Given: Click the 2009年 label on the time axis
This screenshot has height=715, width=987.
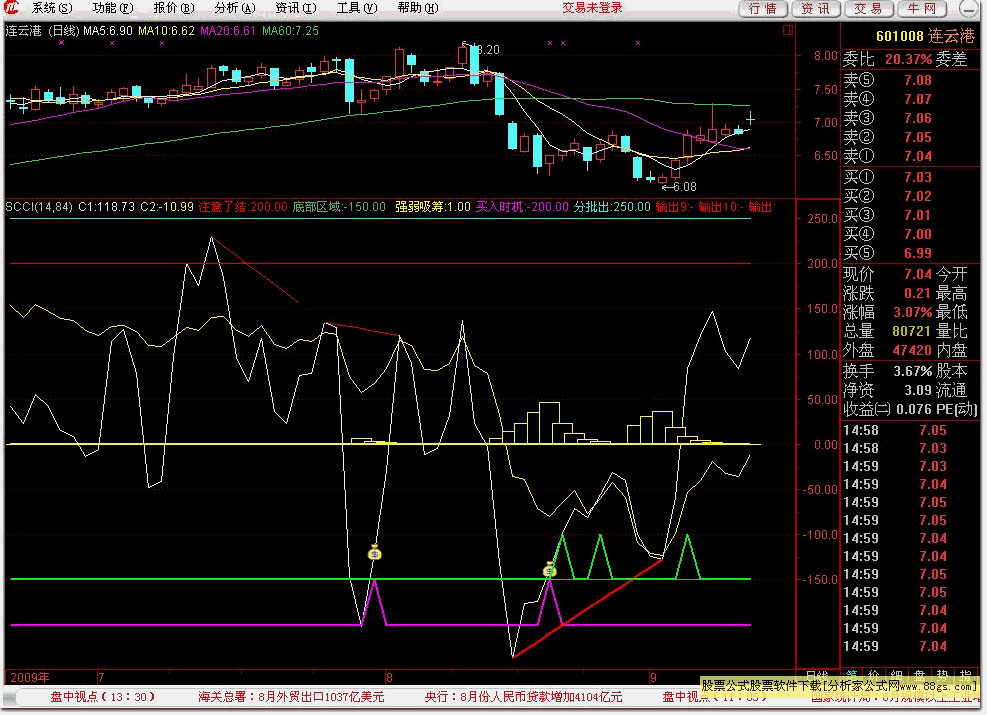Looking at the screenshot, I should coord(30,677).
